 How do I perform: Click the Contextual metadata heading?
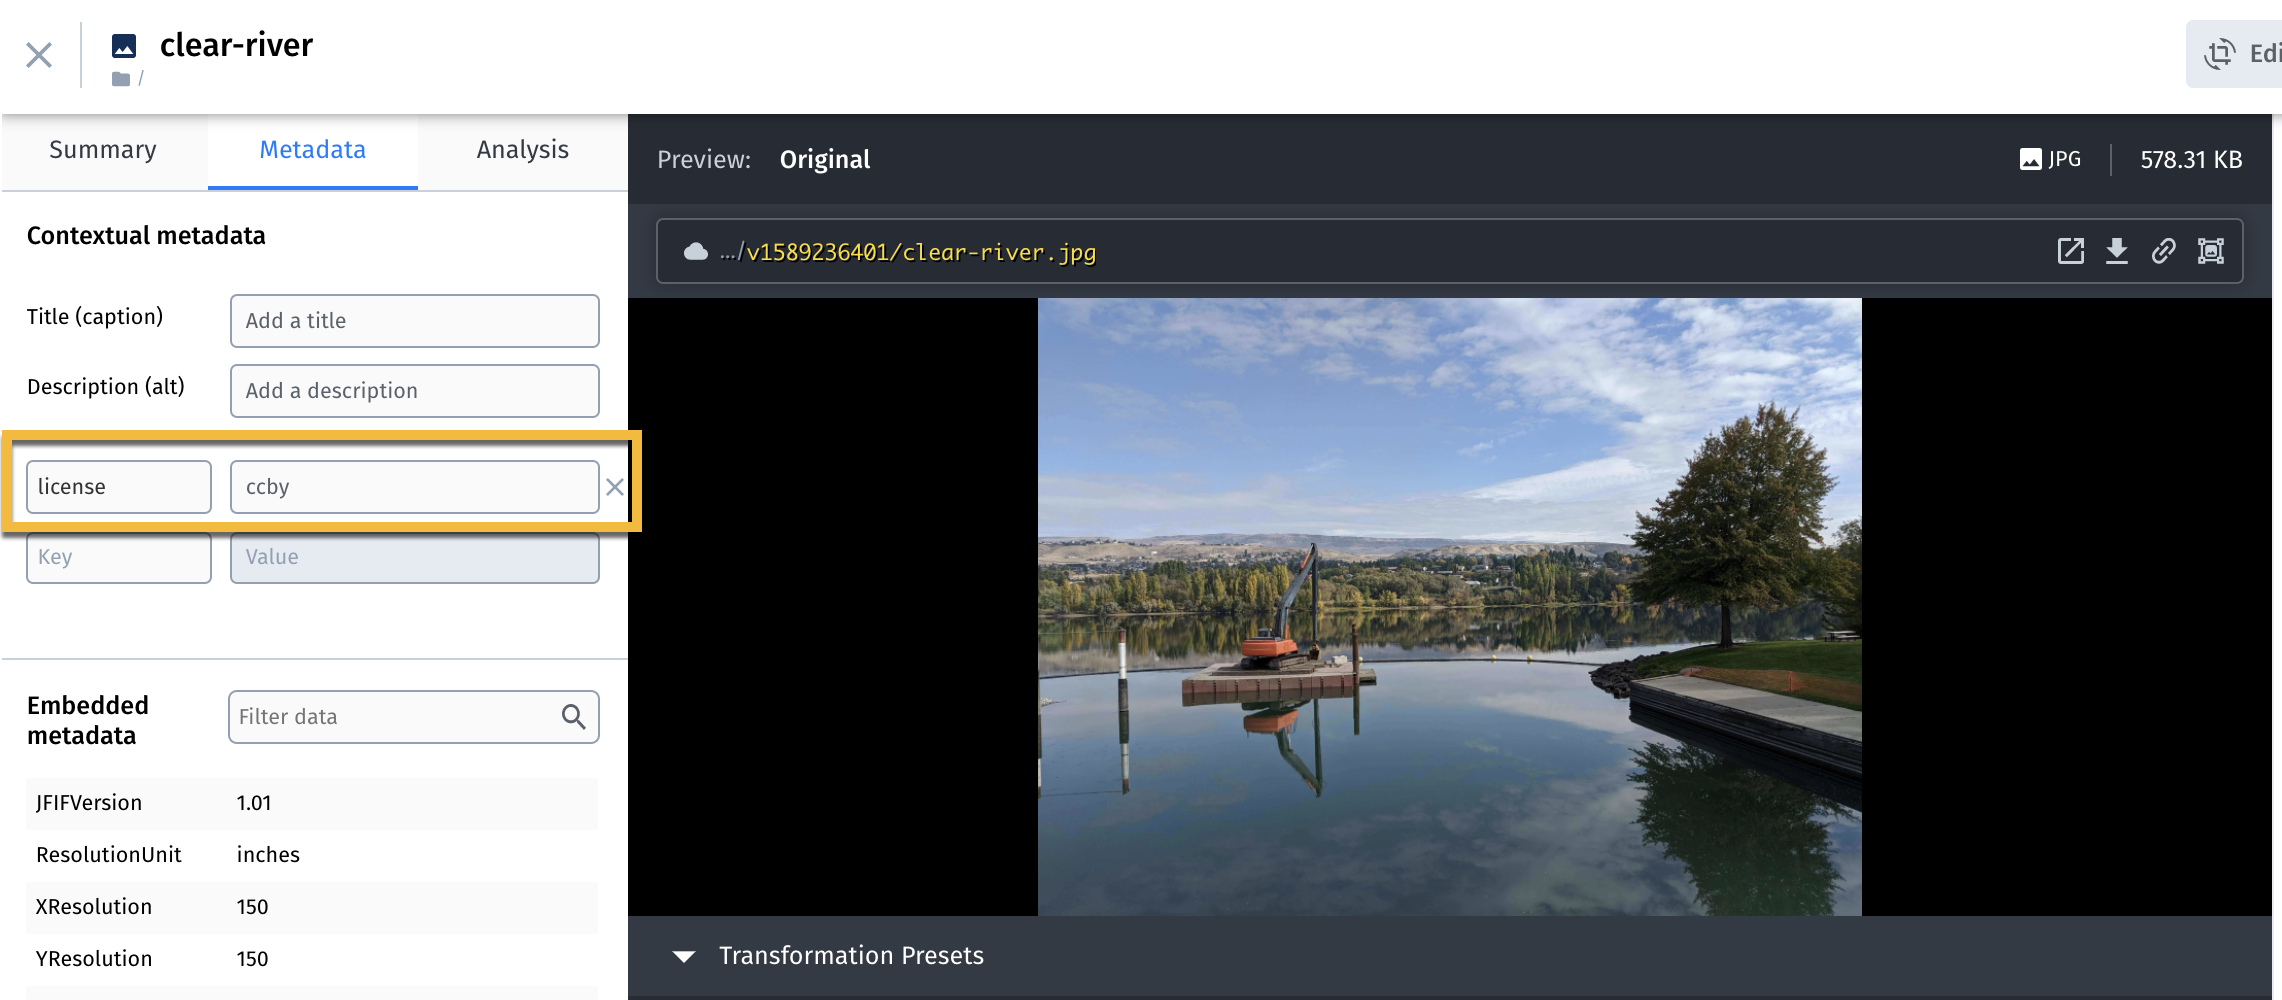point(146,236)
